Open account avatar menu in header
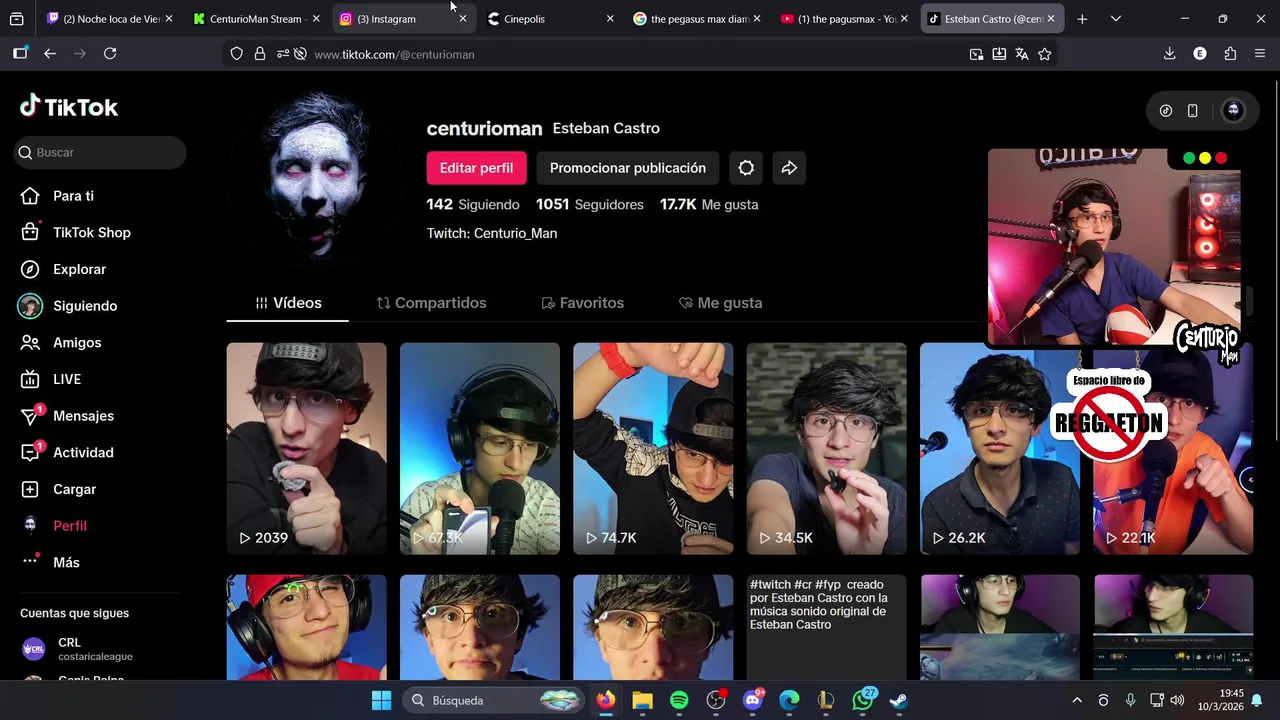The image size is (1280, 720). 1233,111
